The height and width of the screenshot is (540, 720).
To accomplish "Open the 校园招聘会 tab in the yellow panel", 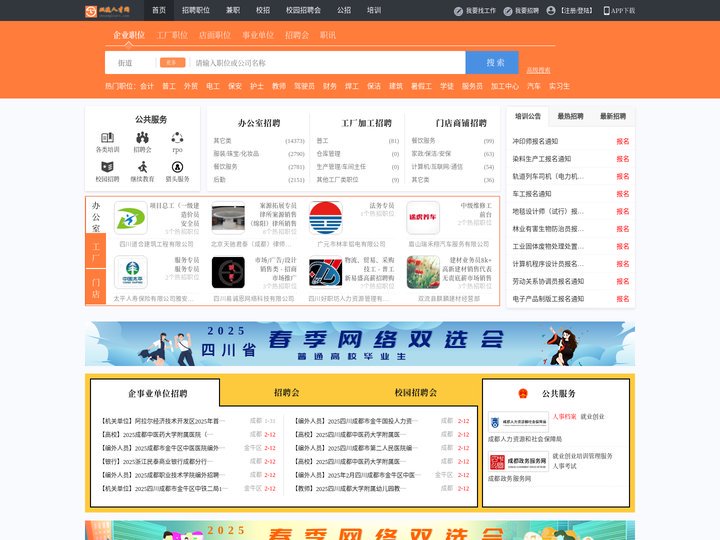I will [x=416, y=393].
